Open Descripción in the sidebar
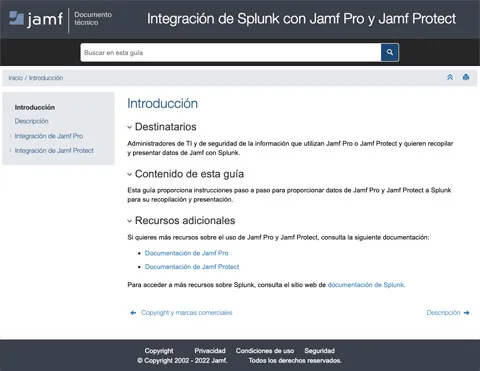 pos(32,121)
